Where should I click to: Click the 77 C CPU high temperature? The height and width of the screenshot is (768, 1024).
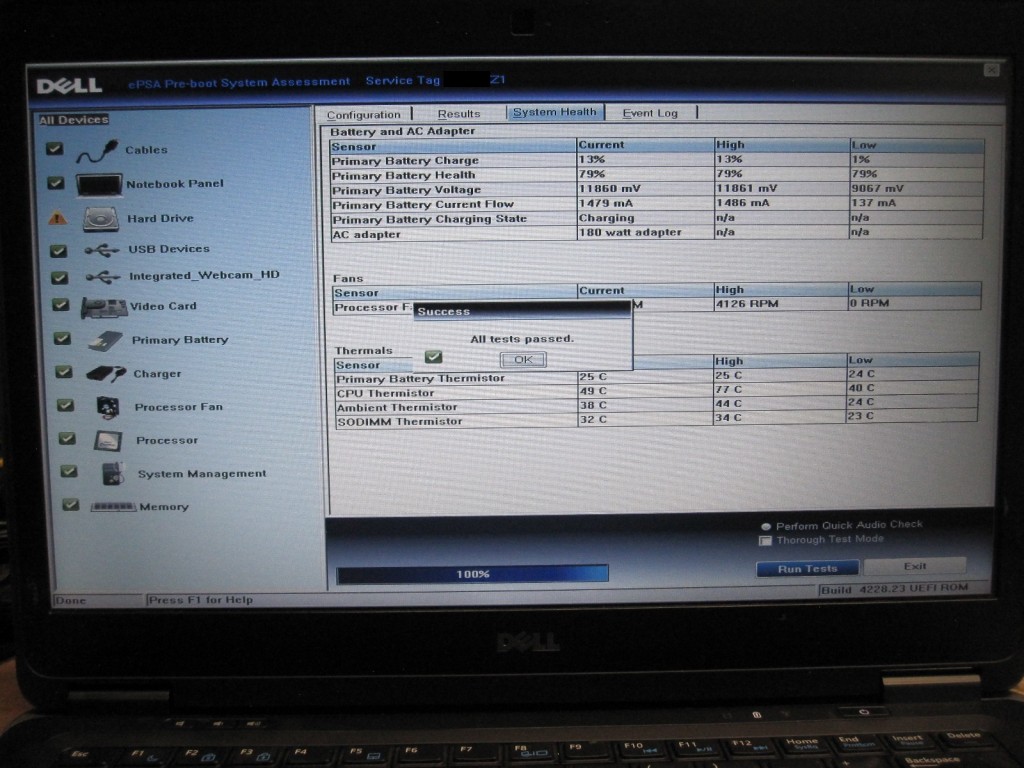pyautogui.click(x=728, y=390)
